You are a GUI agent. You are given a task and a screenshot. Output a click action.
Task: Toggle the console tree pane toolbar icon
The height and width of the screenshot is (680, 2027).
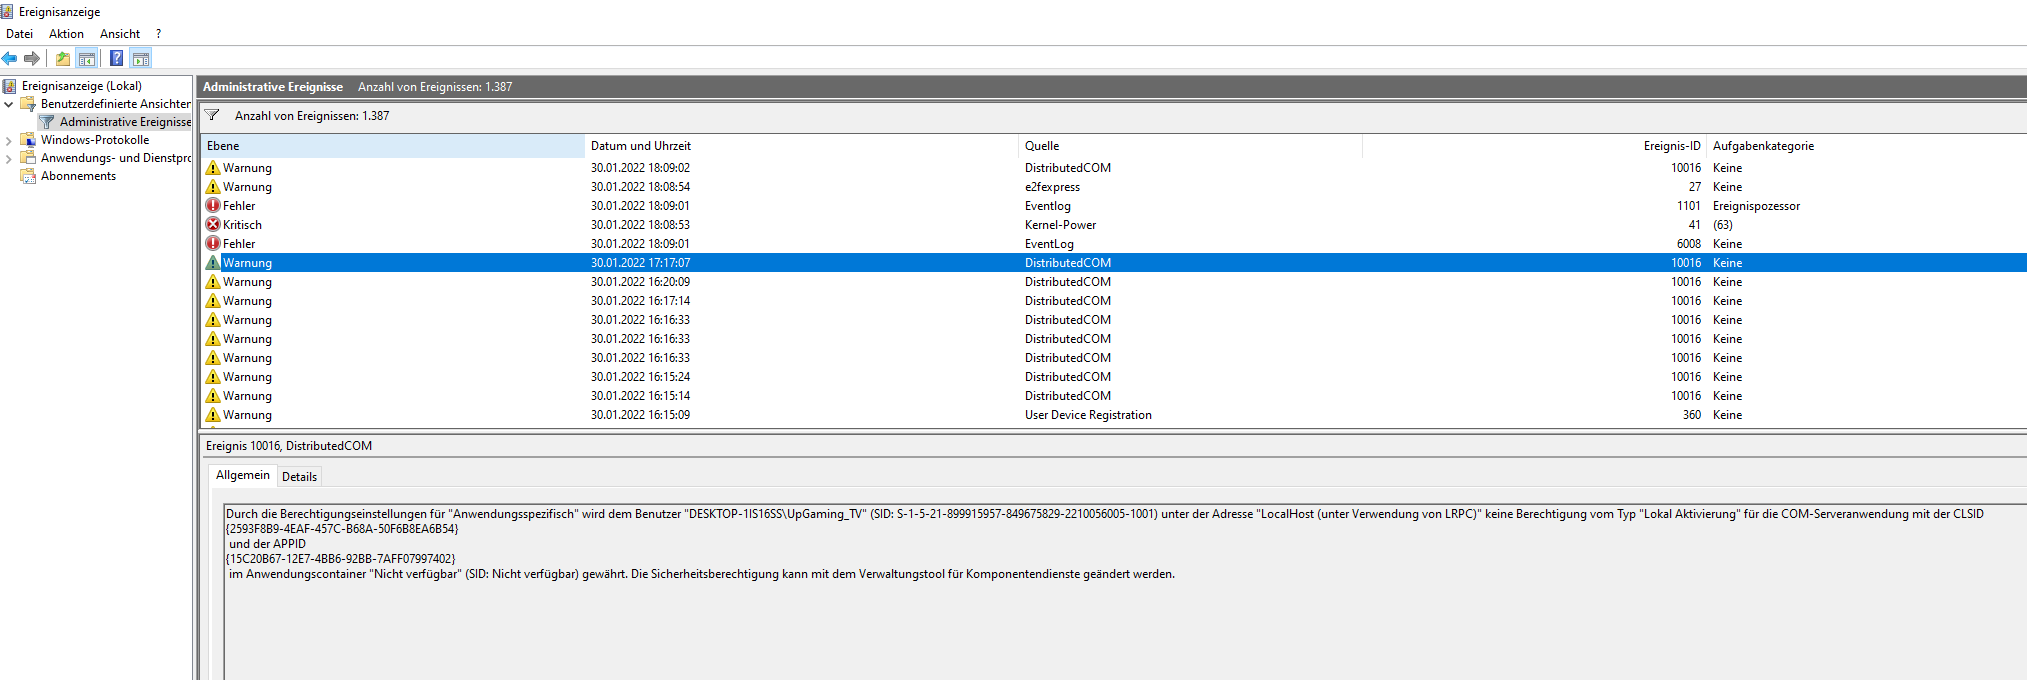point(87,59)
